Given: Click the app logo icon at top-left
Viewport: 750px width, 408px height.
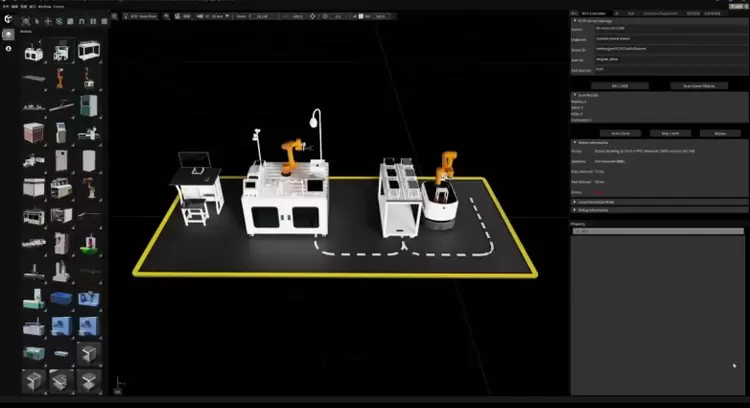Looking at the screenshot, I should tap(9, 17).
